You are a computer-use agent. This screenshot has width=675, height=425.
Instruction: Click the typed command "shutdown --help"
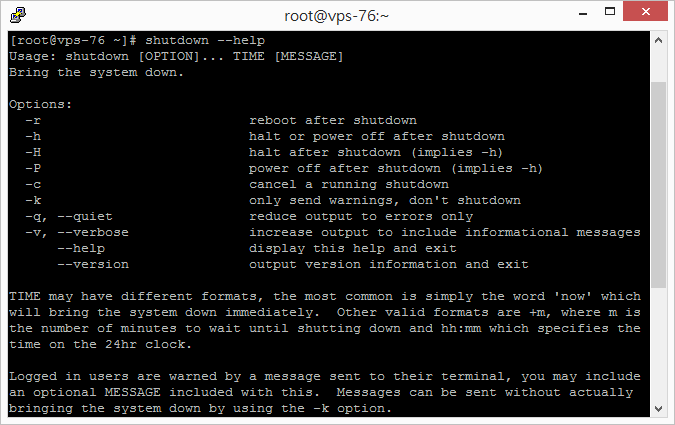point(205,40)
